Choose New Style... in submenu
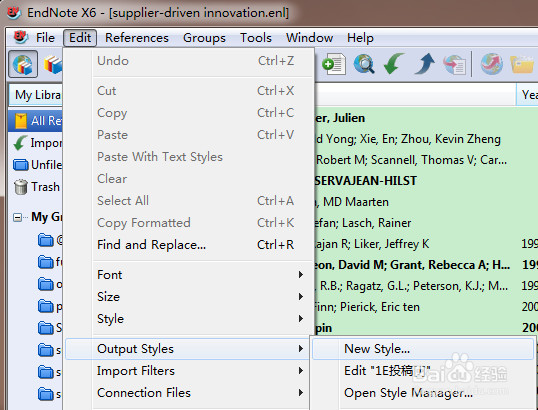The height and width of the screenshot is (410, 538). 423,349
